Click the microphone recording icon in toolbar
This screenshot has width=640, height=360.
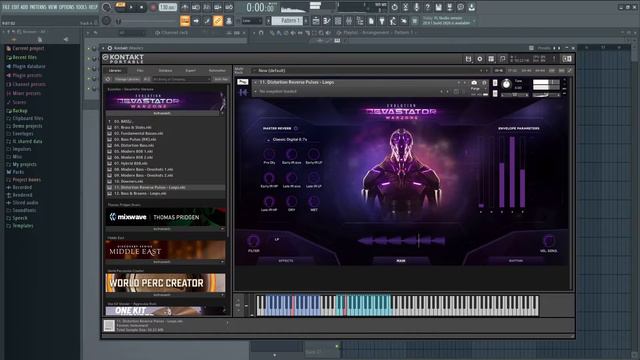[x=416, y=7]
